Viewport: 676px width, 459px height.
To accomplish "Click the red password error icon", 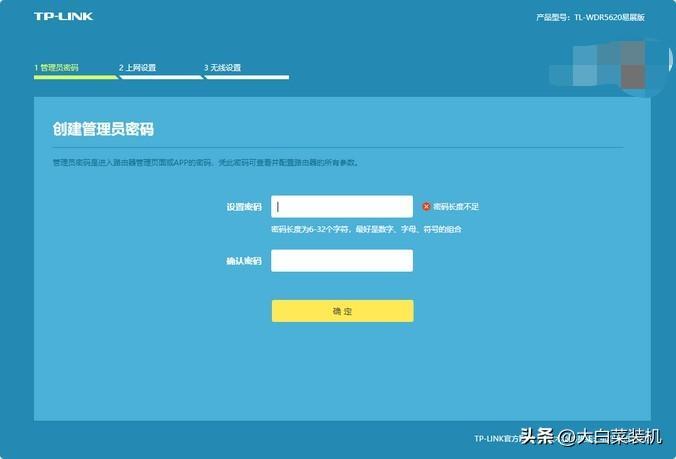I will (426, 206).
